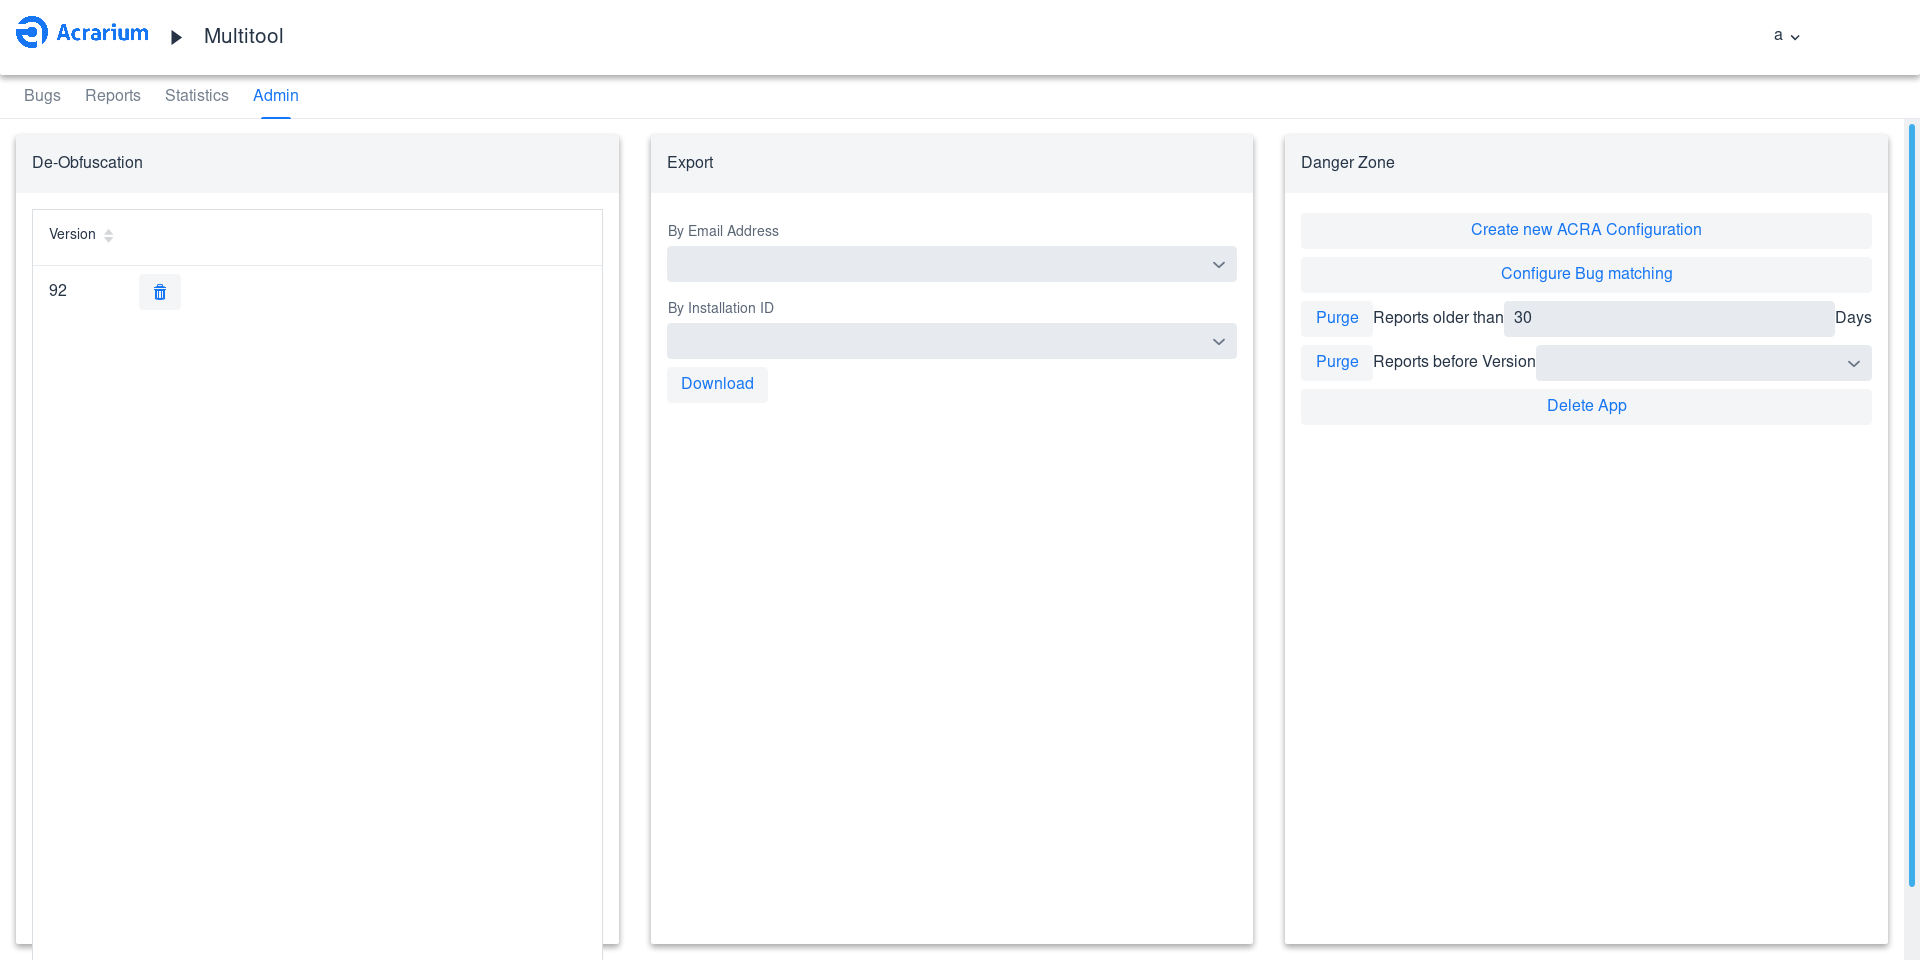
Task: Click Configure Bug matching
Action: 1586,274
